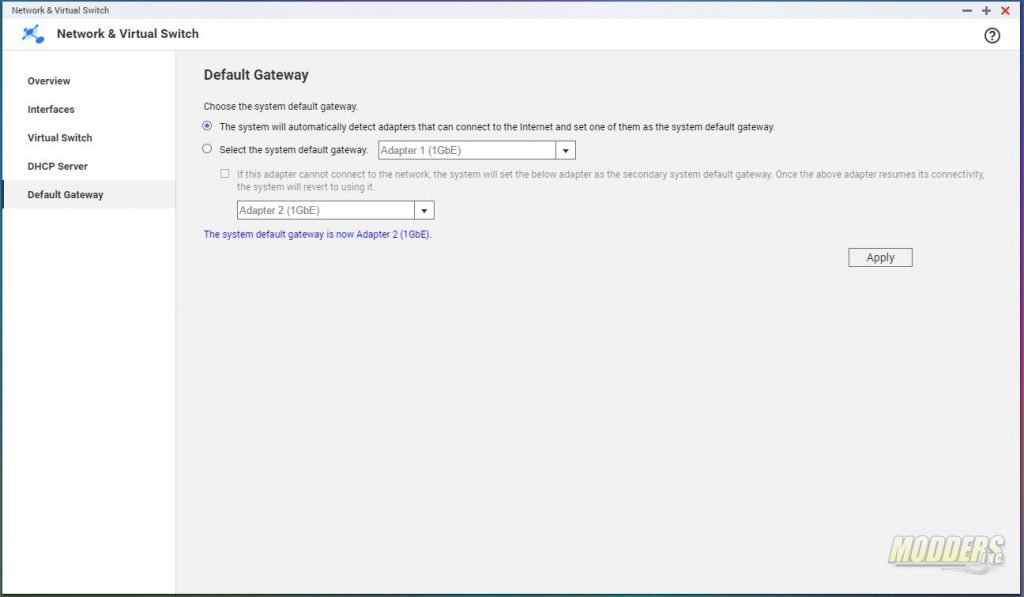Click the Adapter 2 (1GbE) combo box field
Screen dimensions: 1024x597
pos(335,210)
